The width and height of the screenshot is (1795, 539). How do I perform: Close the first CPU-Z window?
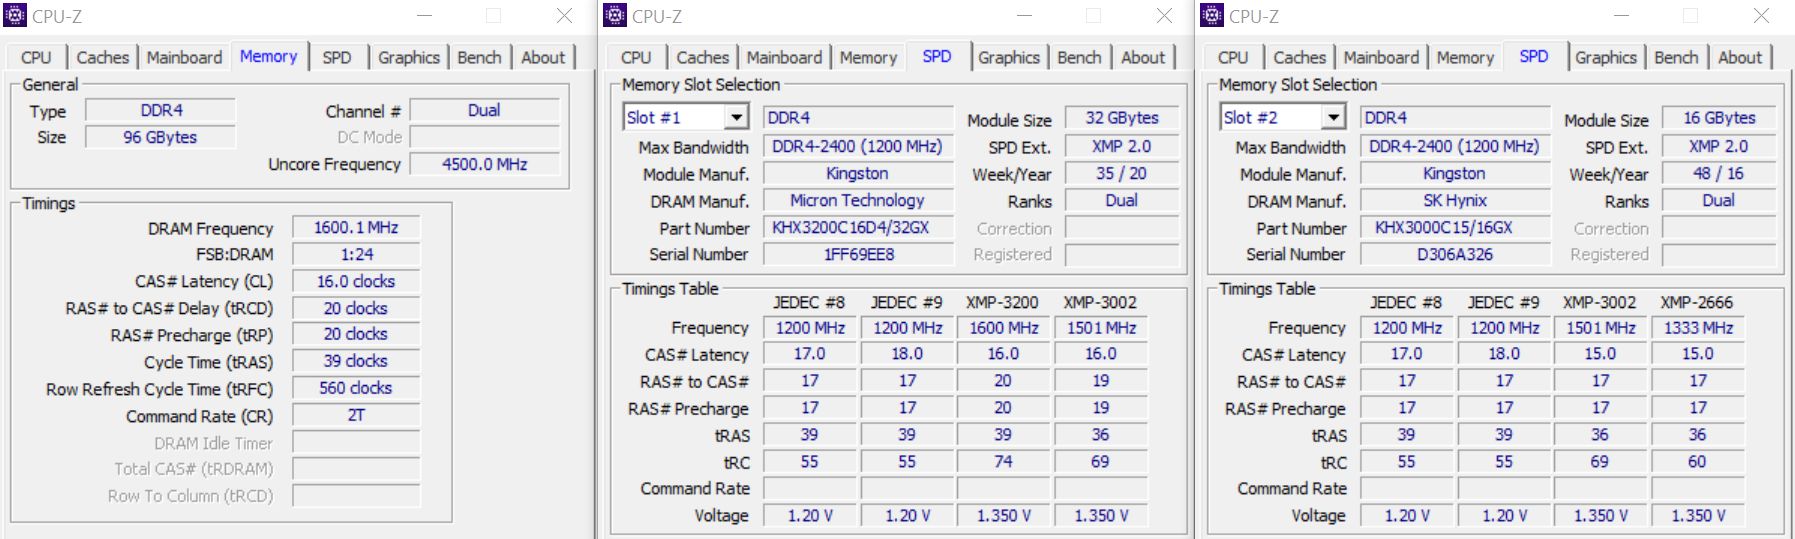click(x=564, y=16)
